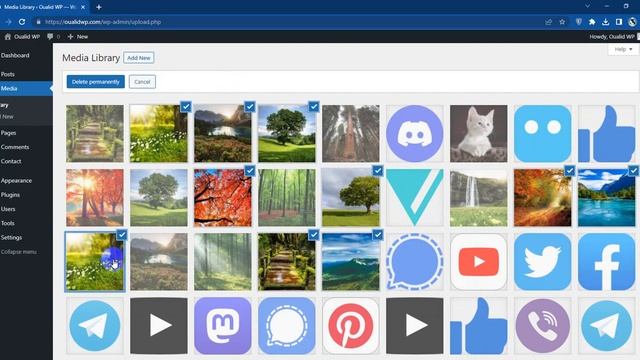Open the browser share icon

(x=549, y=22)
